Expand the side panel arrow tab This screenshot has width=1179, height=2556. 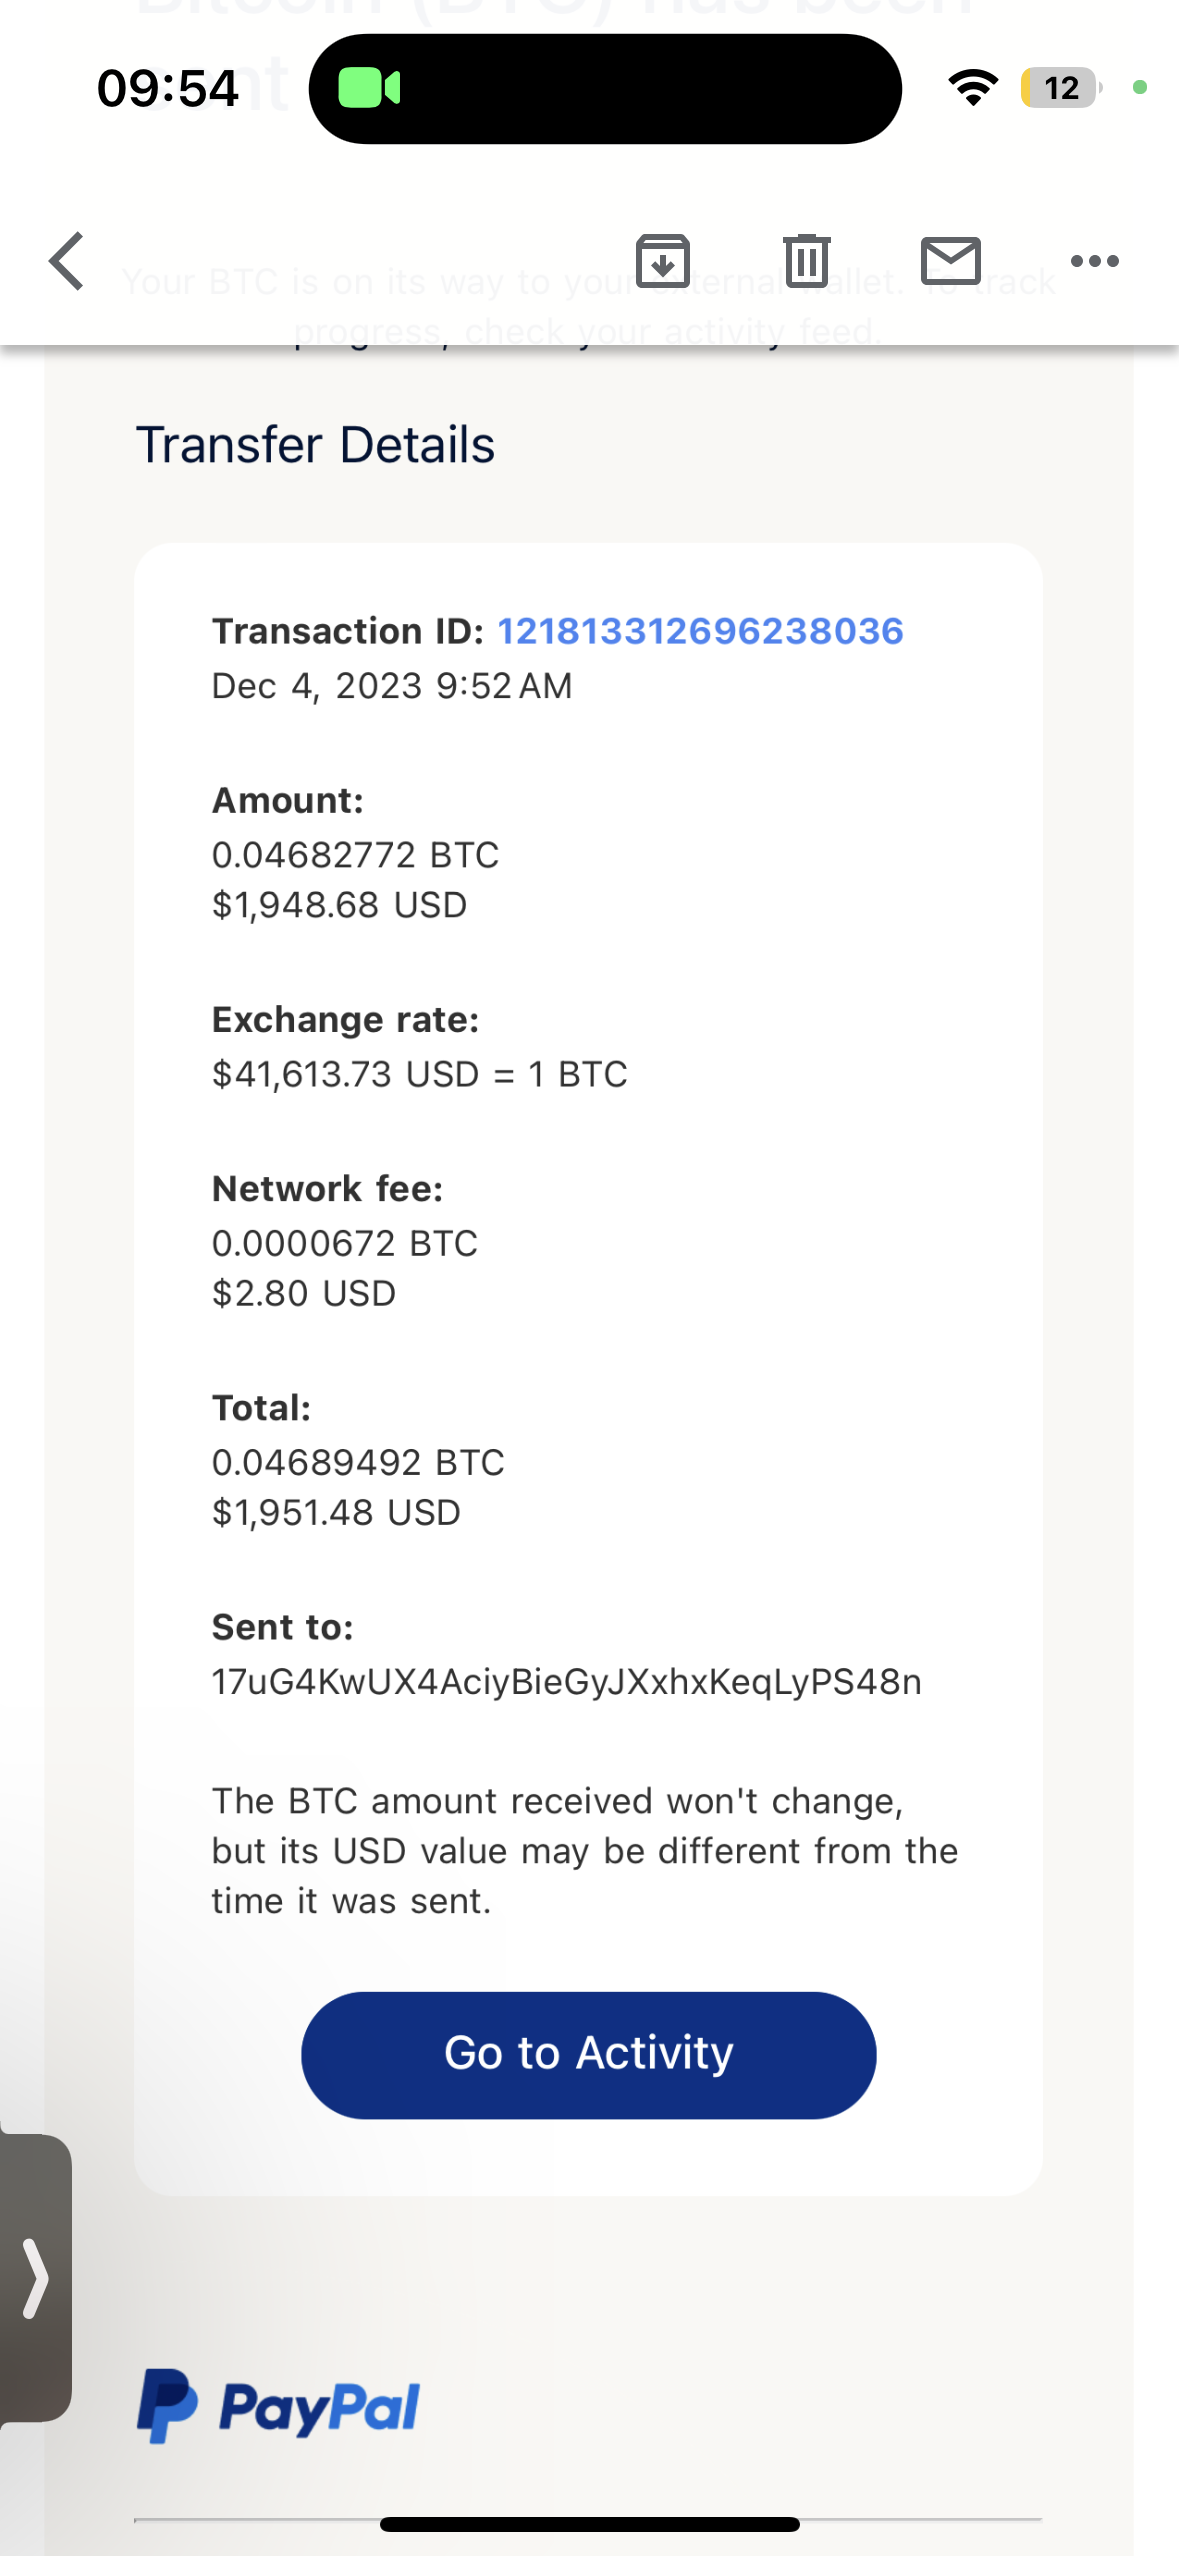(35, 2278)
